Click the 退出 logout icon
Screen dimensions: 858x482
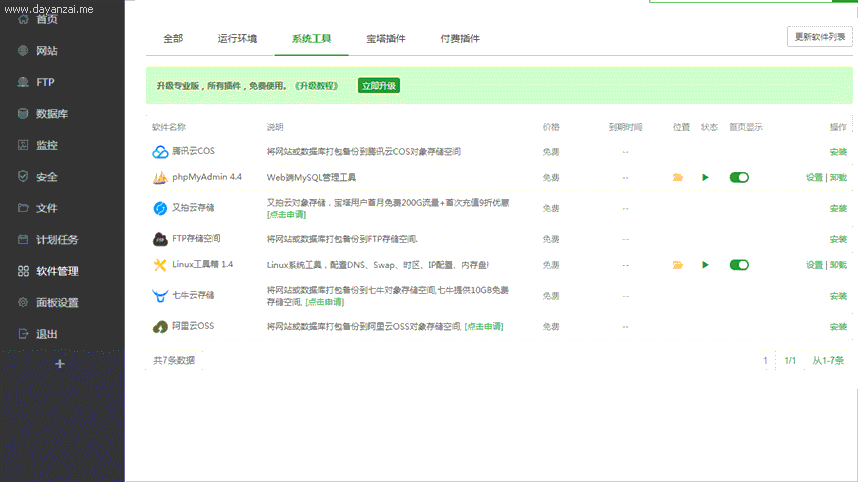pyautogui.click(x=23, y=334)
